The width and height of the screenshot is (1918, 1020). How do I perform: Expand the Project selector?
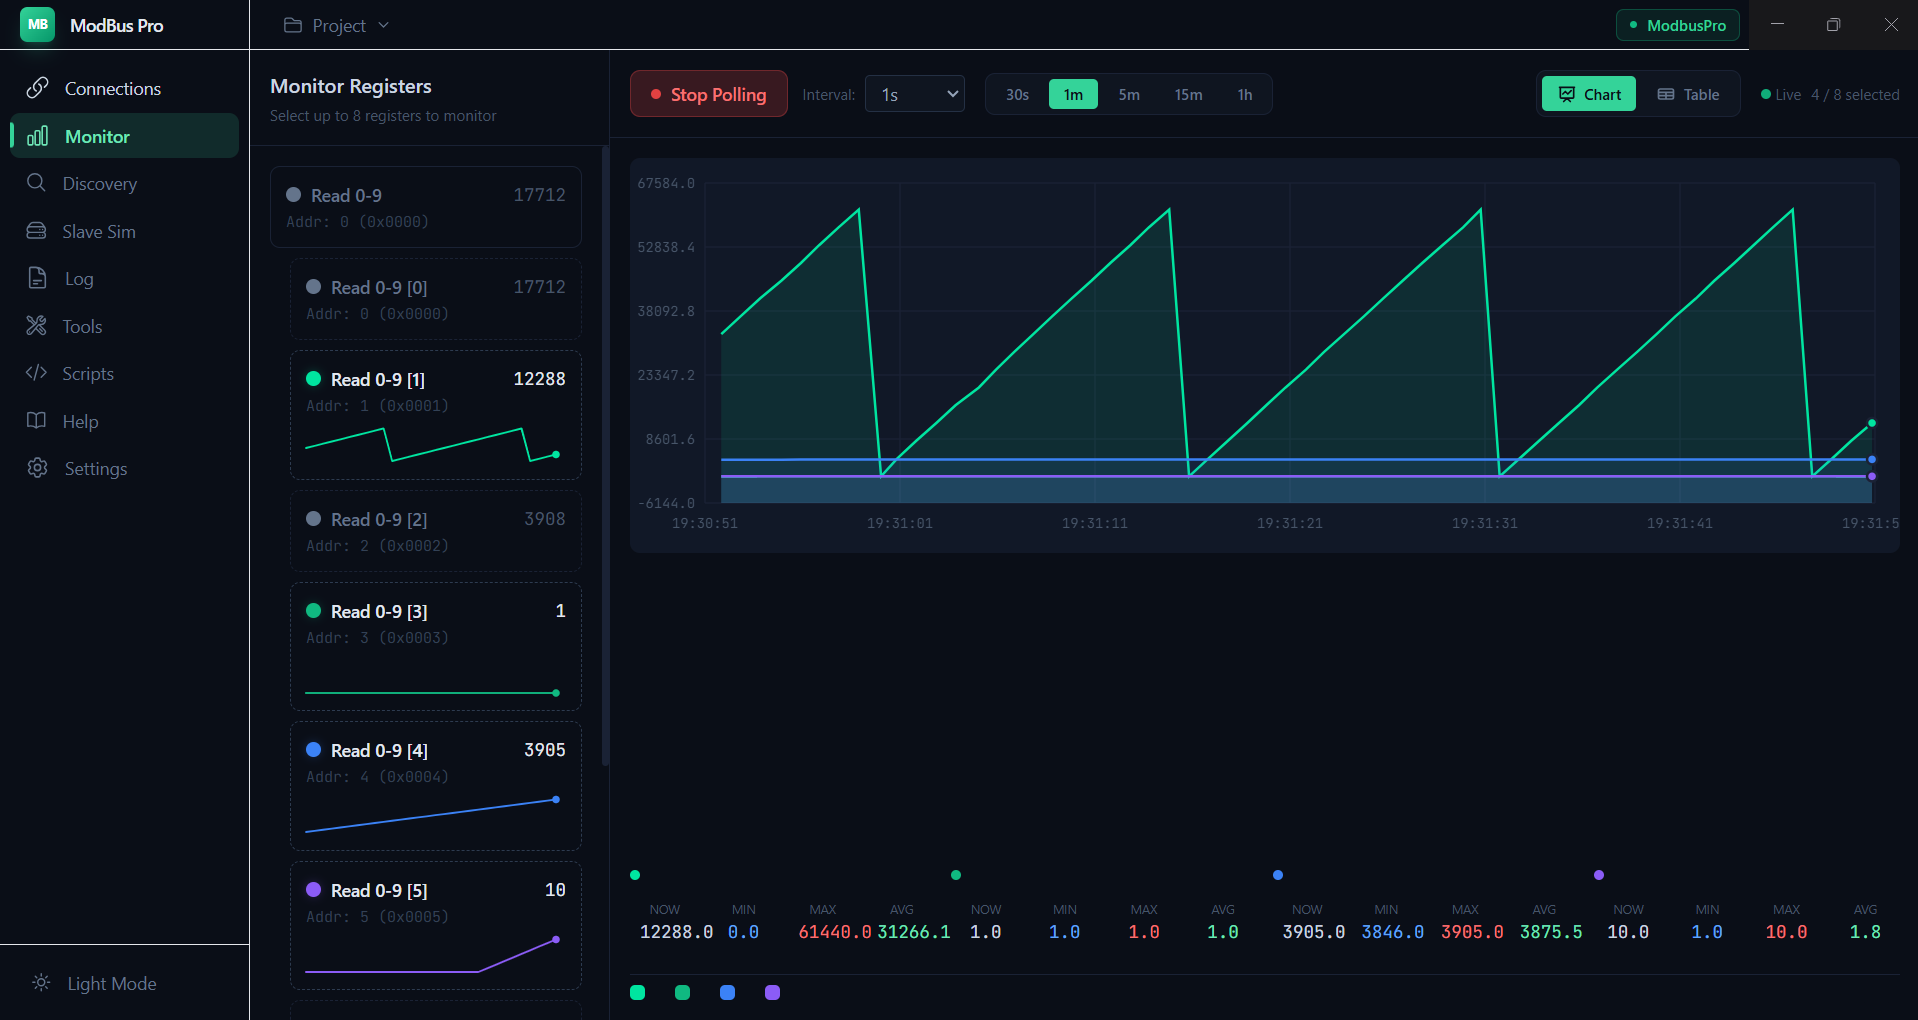coord(335,24)
